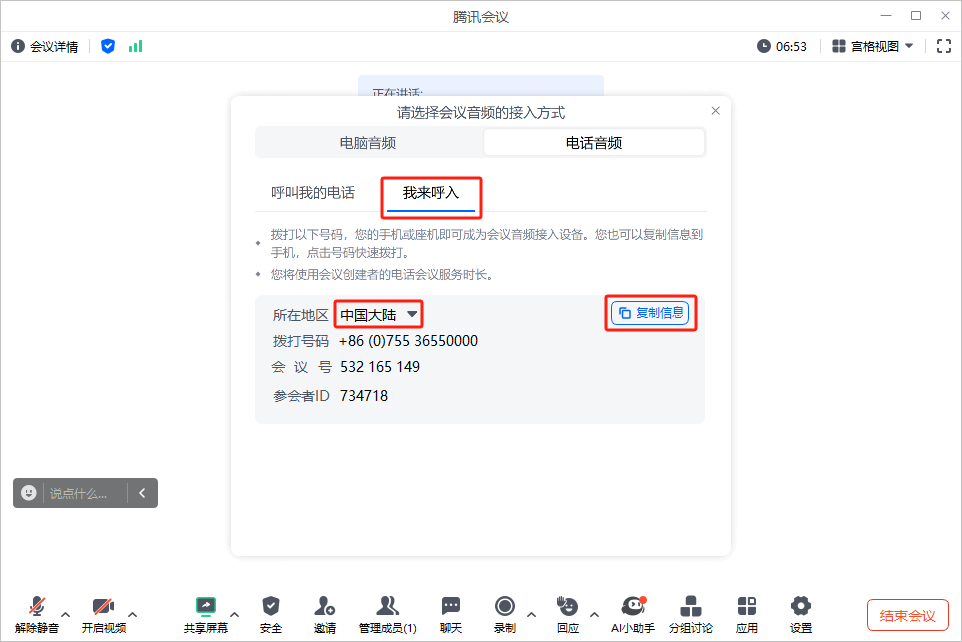Select the 我来呼入 tab

431,195
